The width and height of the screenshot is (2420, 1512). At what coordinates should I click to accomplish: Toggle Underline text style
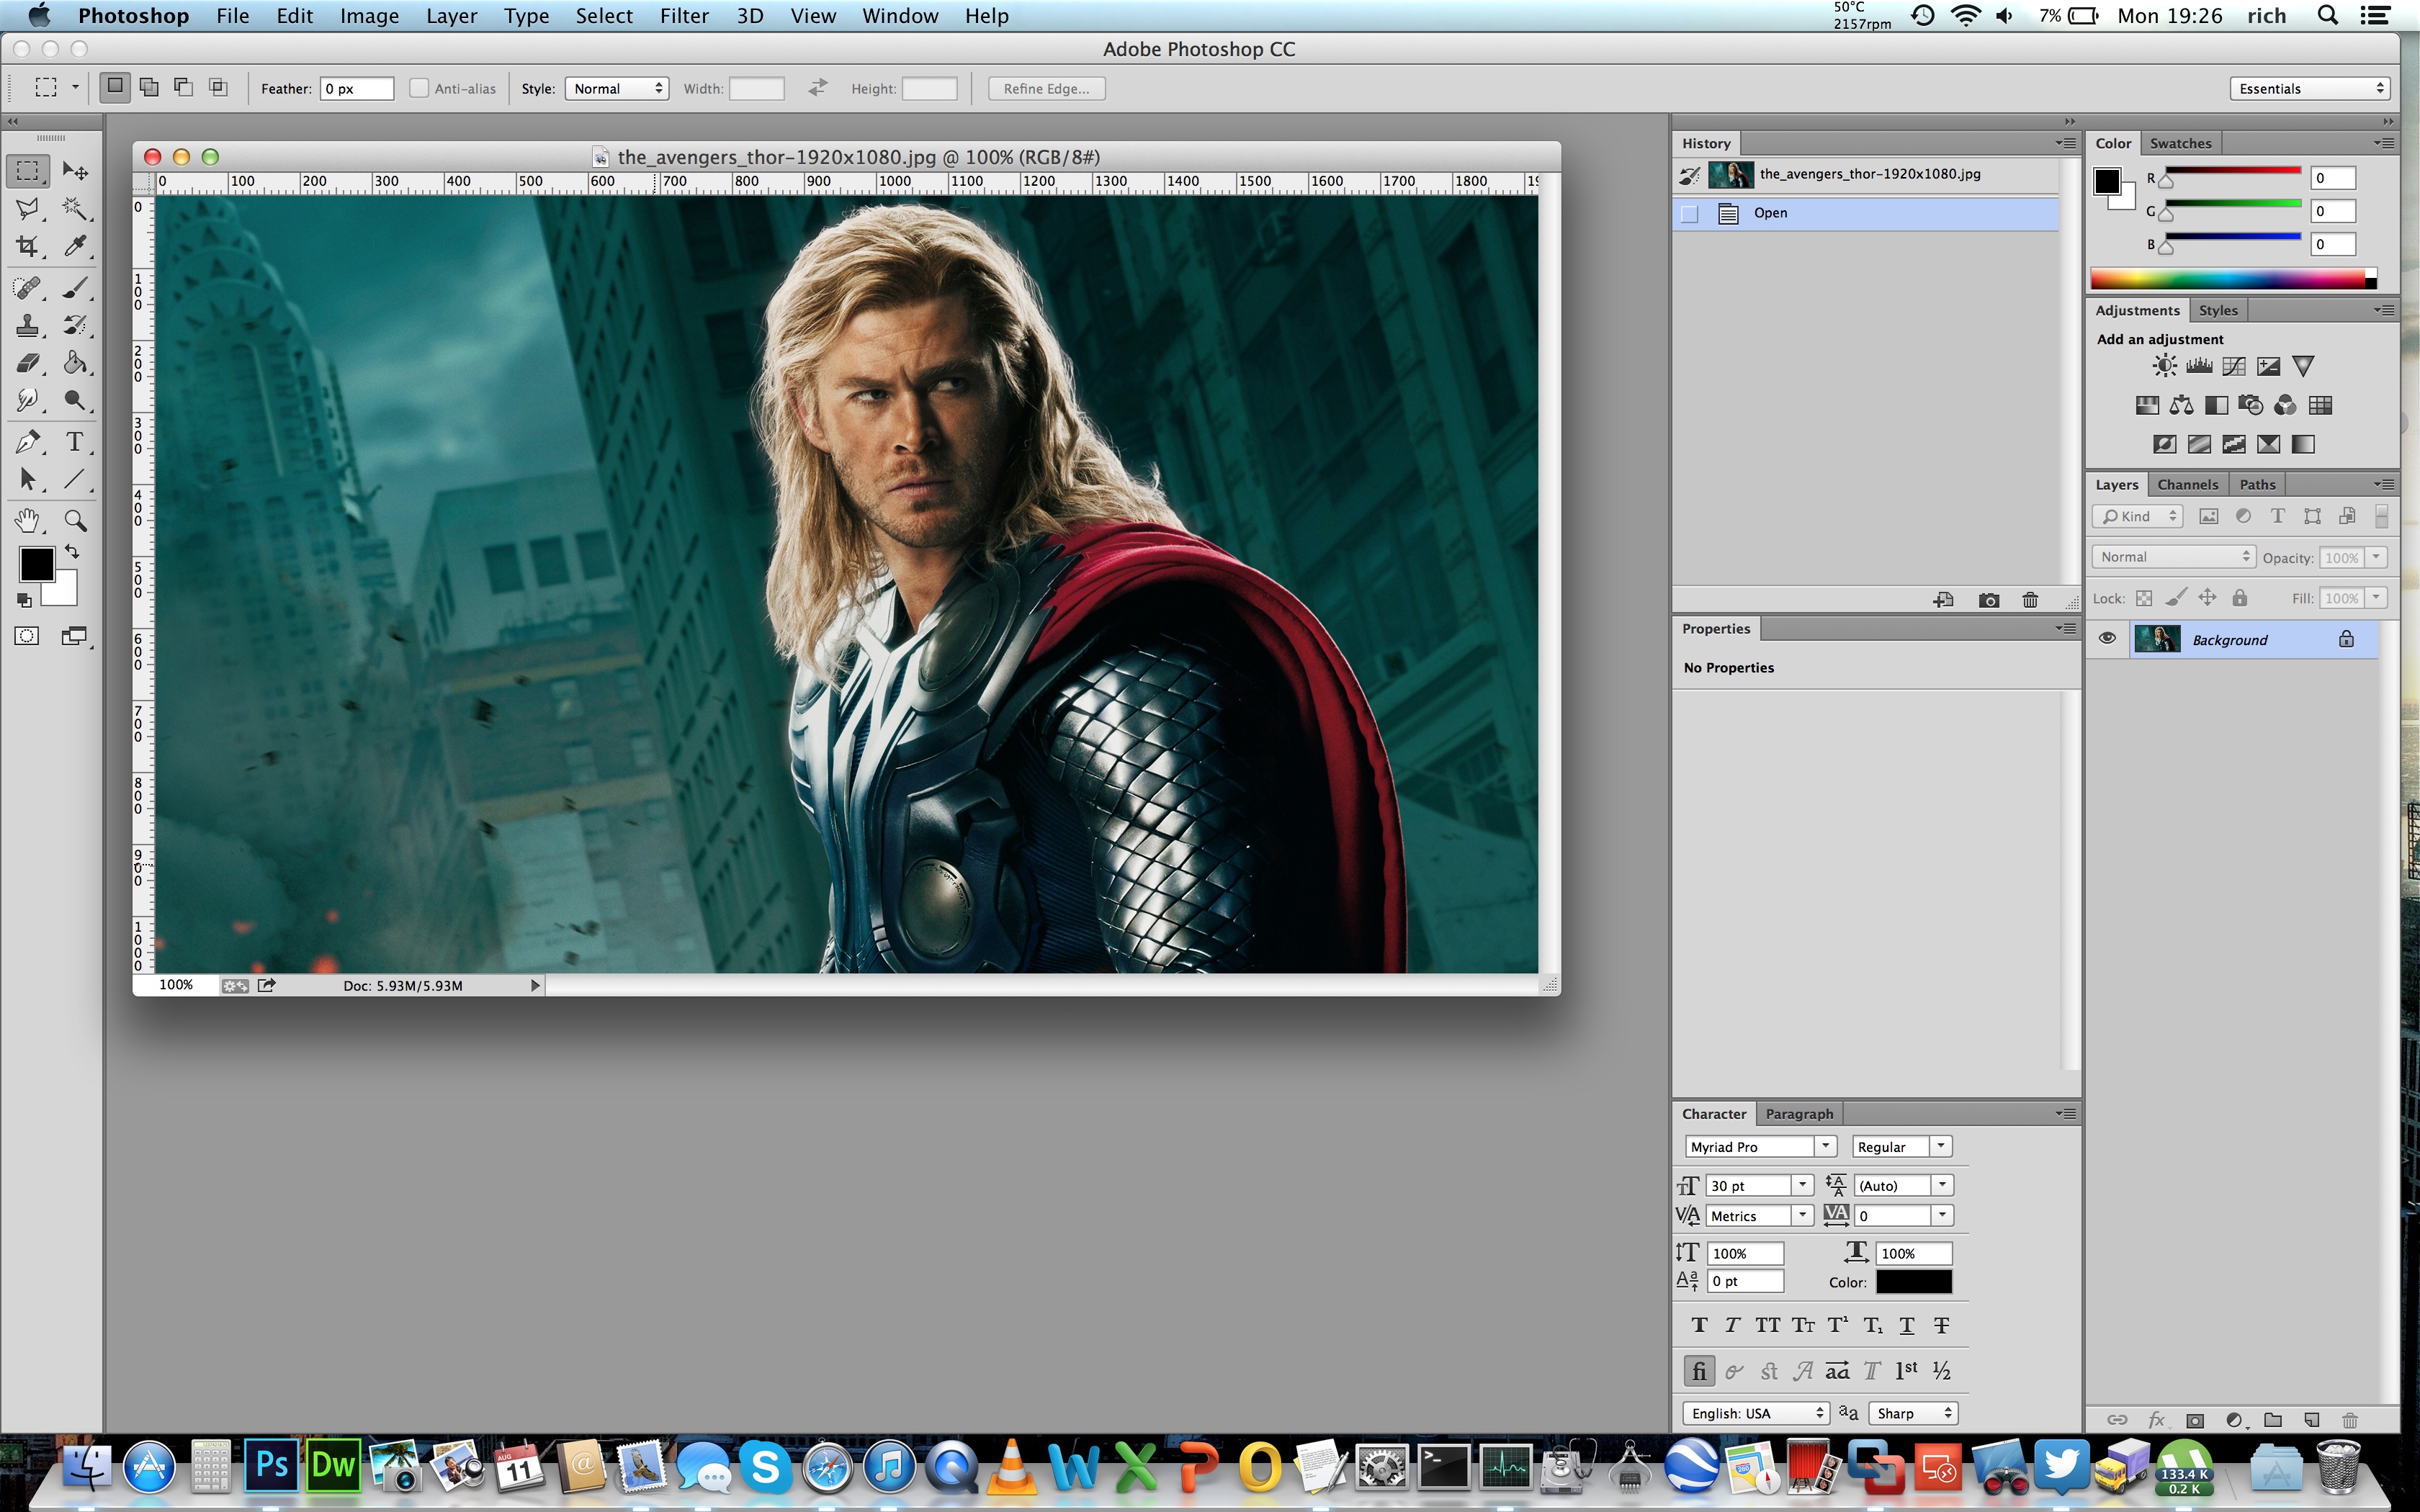point(1907,1325)
